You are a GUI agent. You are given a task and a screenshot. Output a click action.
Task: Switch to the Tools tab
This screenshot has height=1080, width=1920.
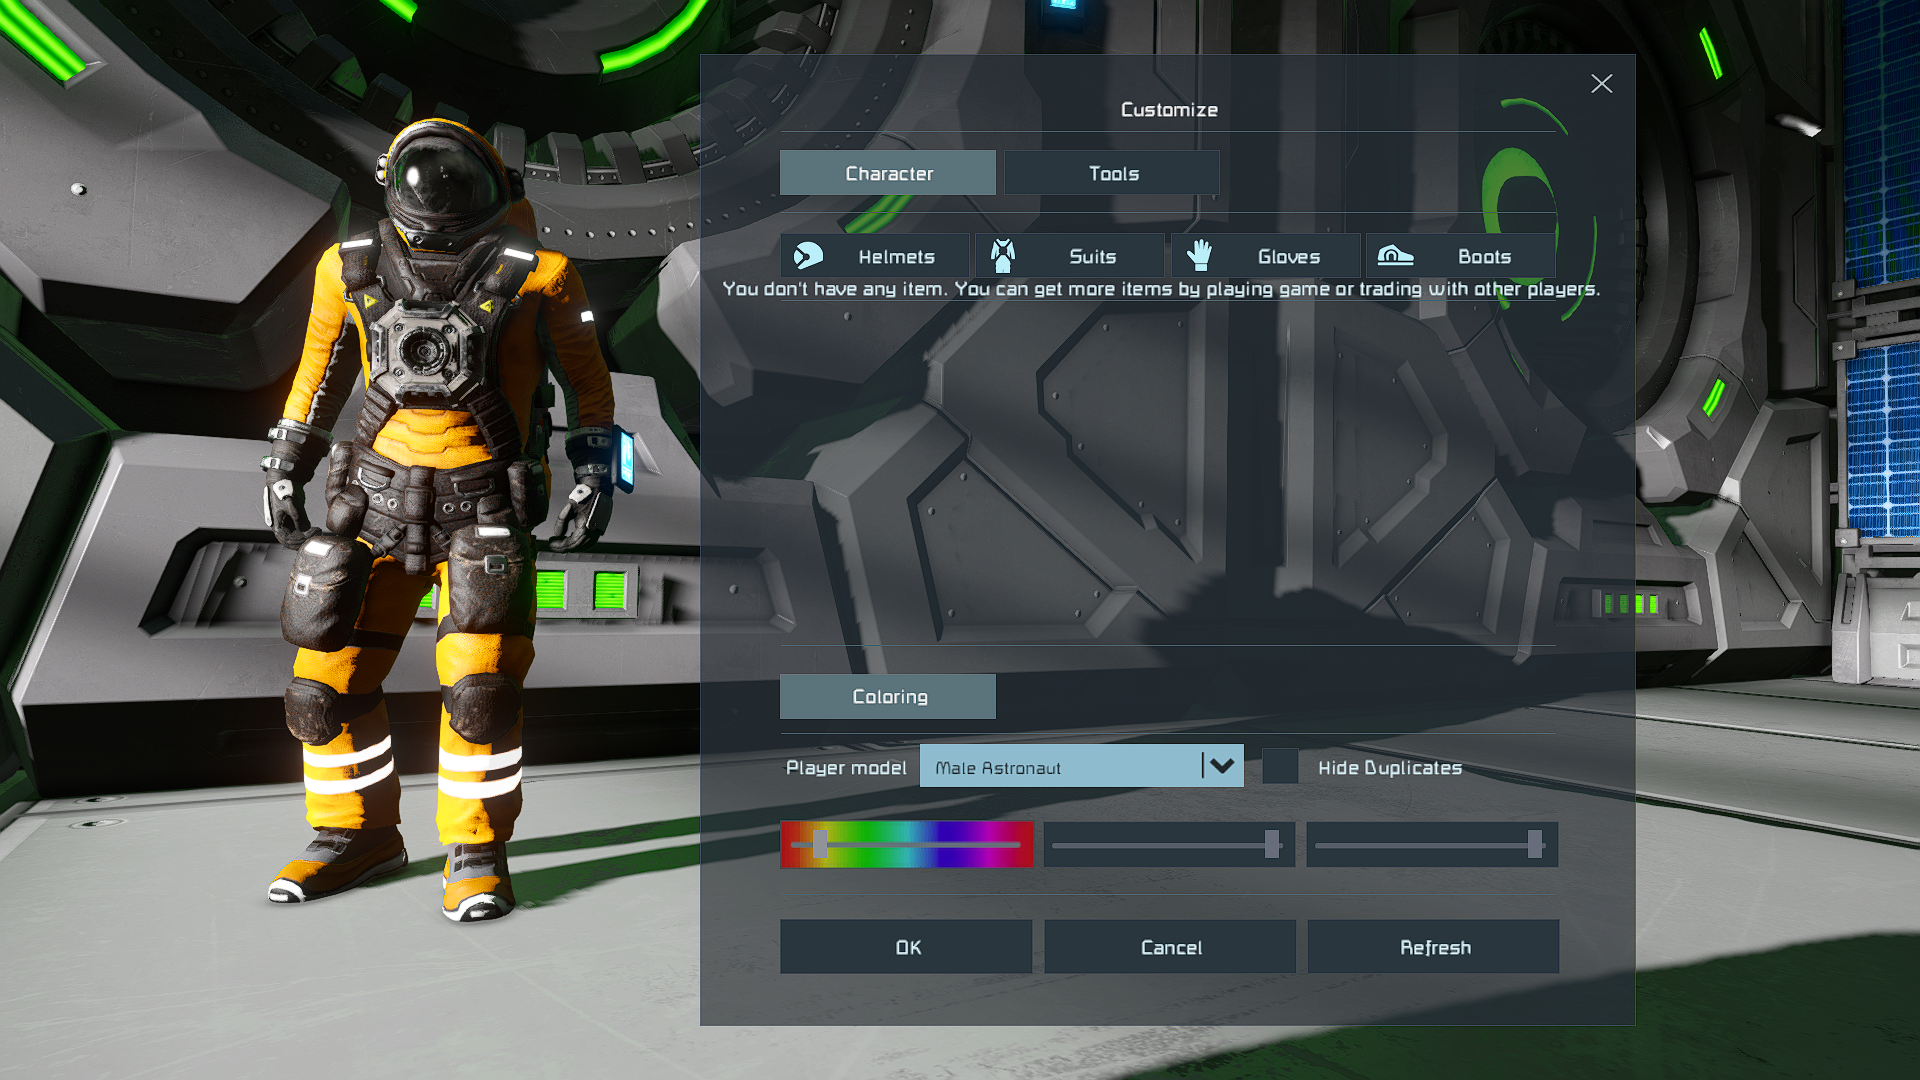coord(1112,173)
